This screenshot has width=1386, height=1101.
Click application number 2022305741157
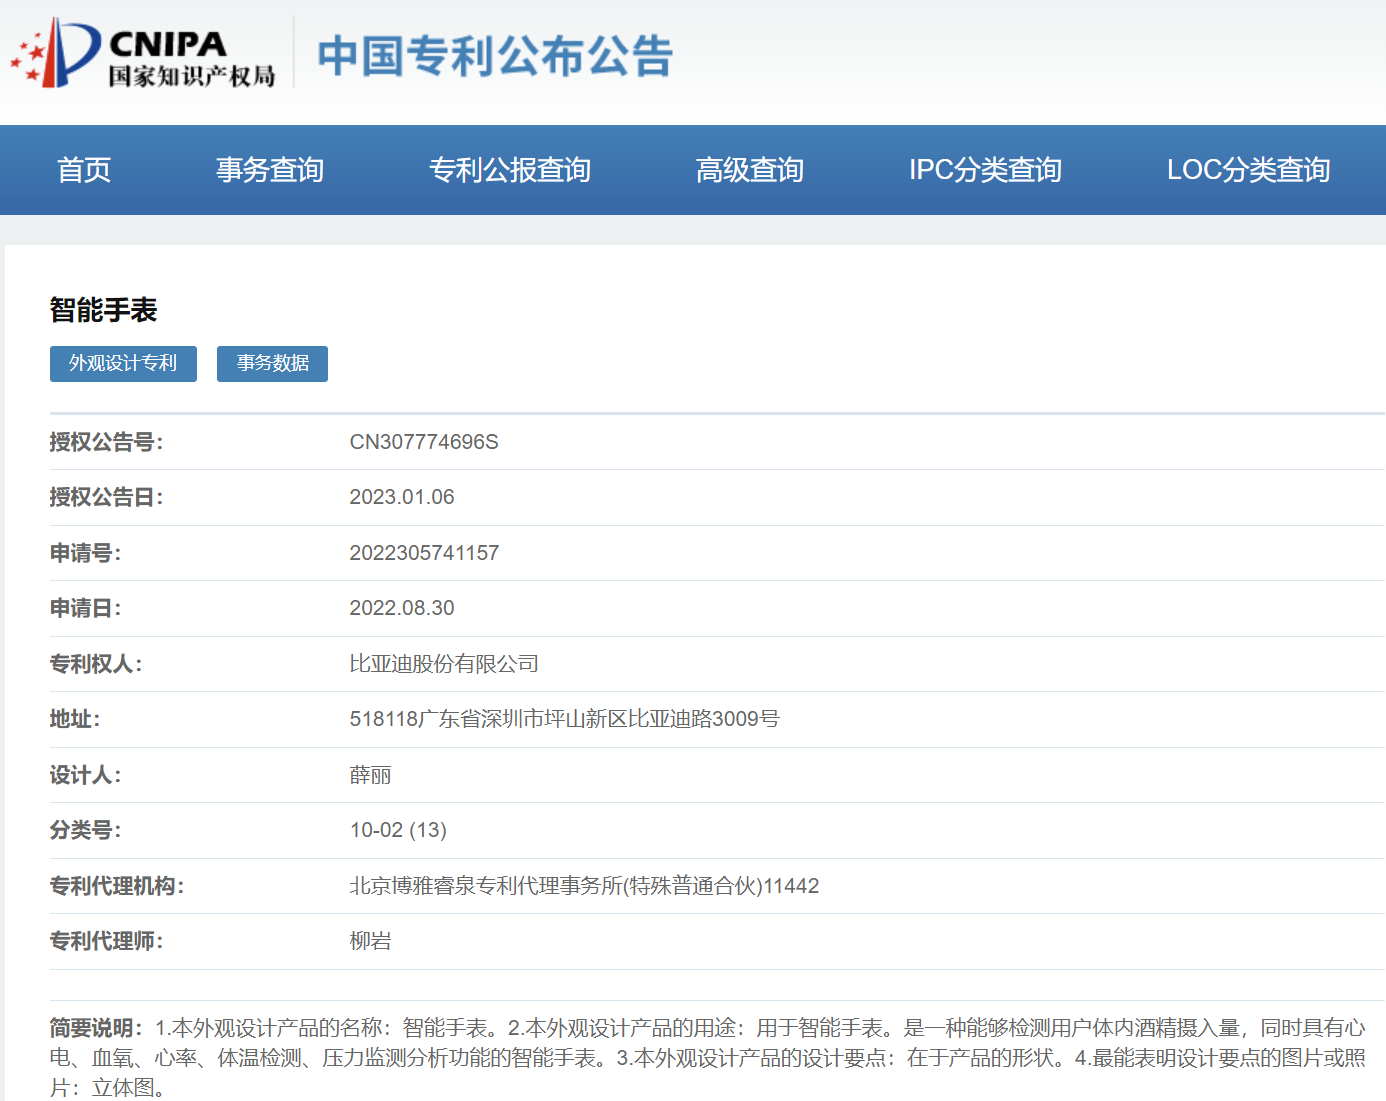424,553
